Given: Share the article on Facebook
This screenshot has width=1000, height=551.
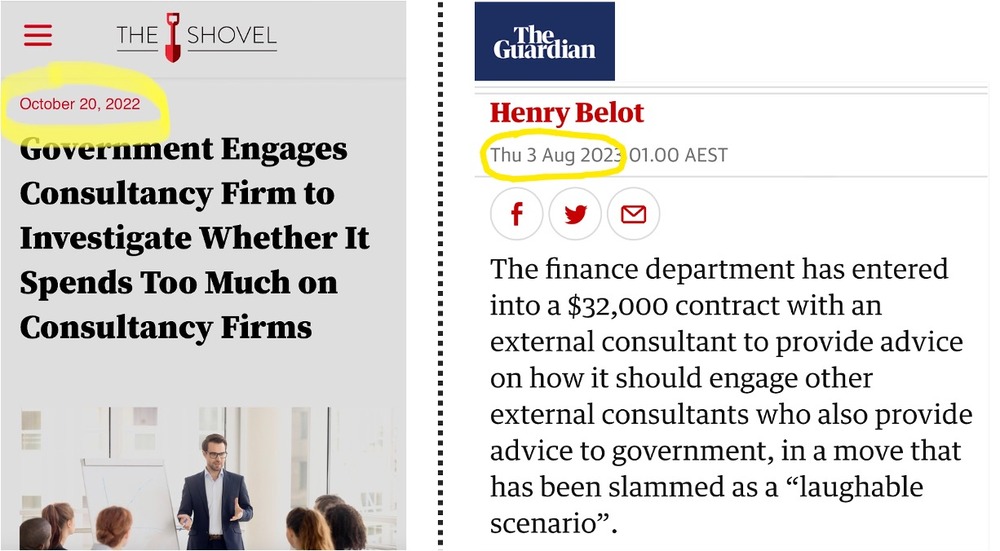Looking at the screenshot, I should point(516,214).
